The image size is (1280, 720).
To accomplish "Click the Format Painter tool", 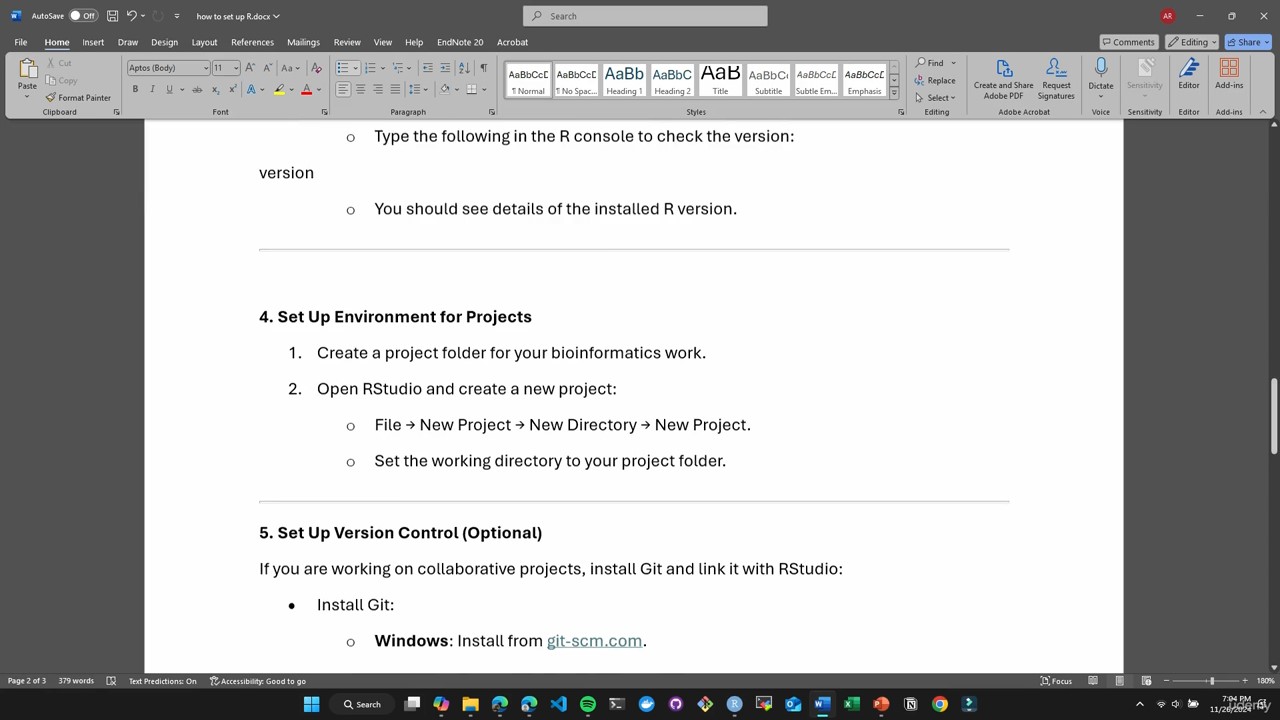I will coord(78,98).
